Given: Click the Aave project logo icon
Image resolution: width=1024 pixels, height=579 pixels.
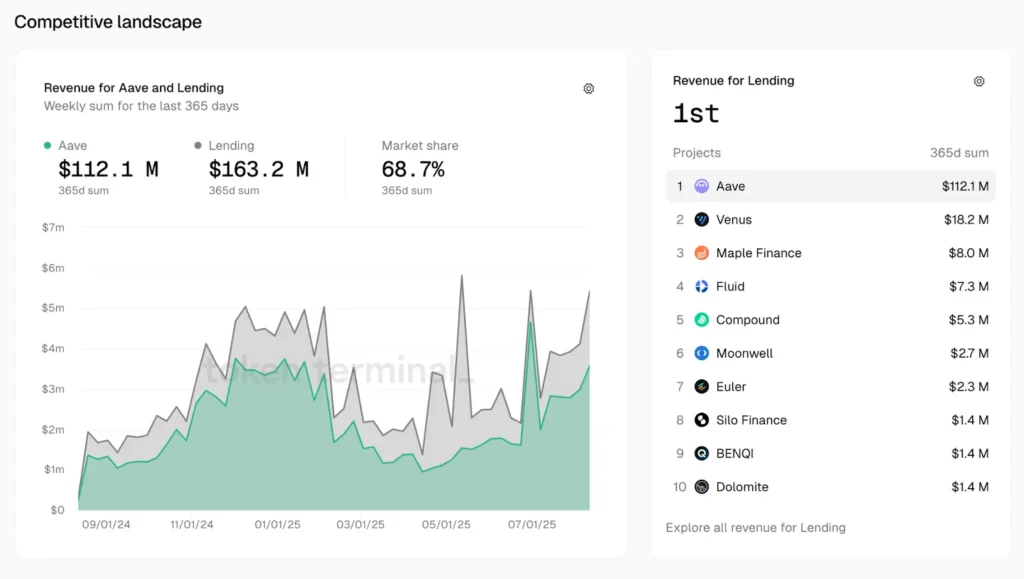Looking at the screenshot, I should pos(701,186).
